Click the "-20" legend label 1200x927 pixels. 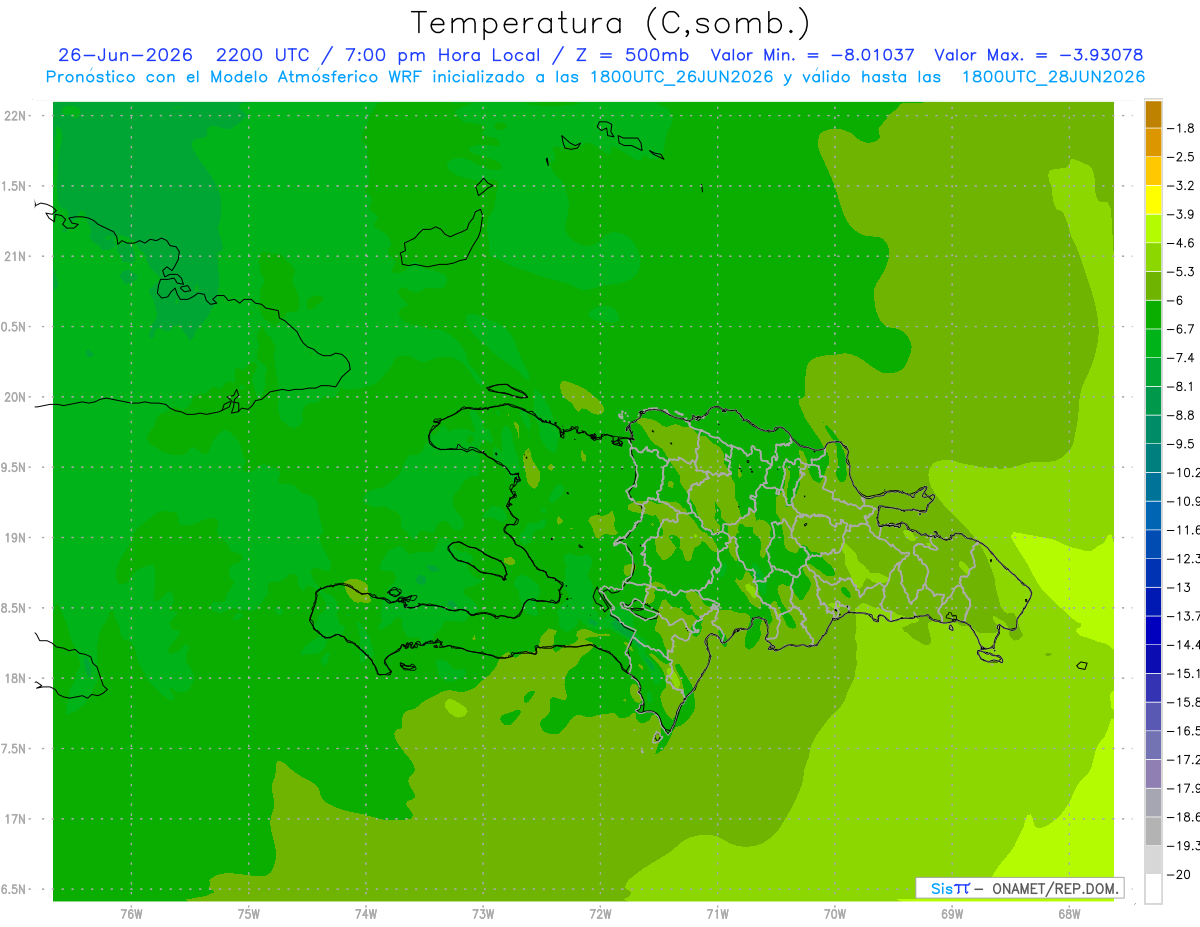coord(1179,874)
